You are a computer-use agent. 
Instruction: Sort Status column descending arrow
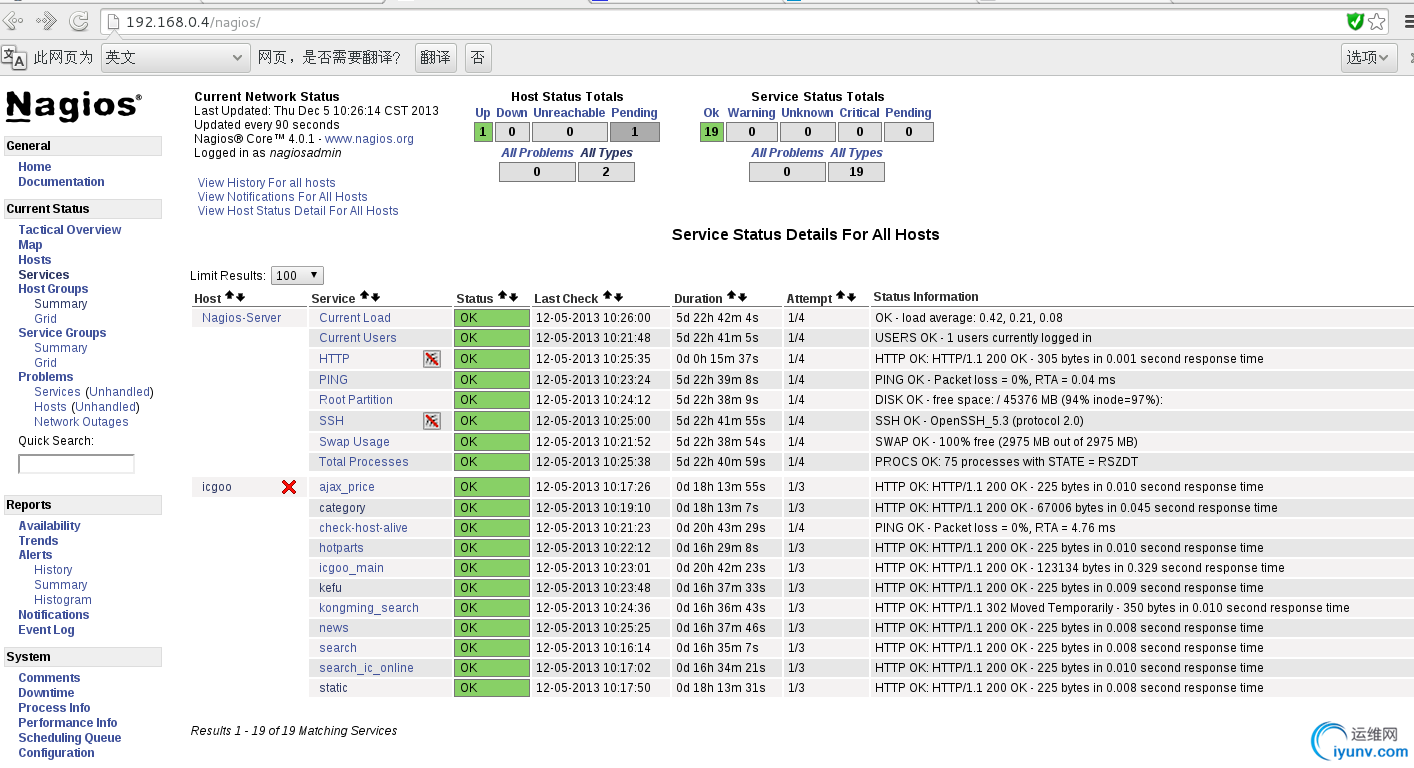pos(513,297)
